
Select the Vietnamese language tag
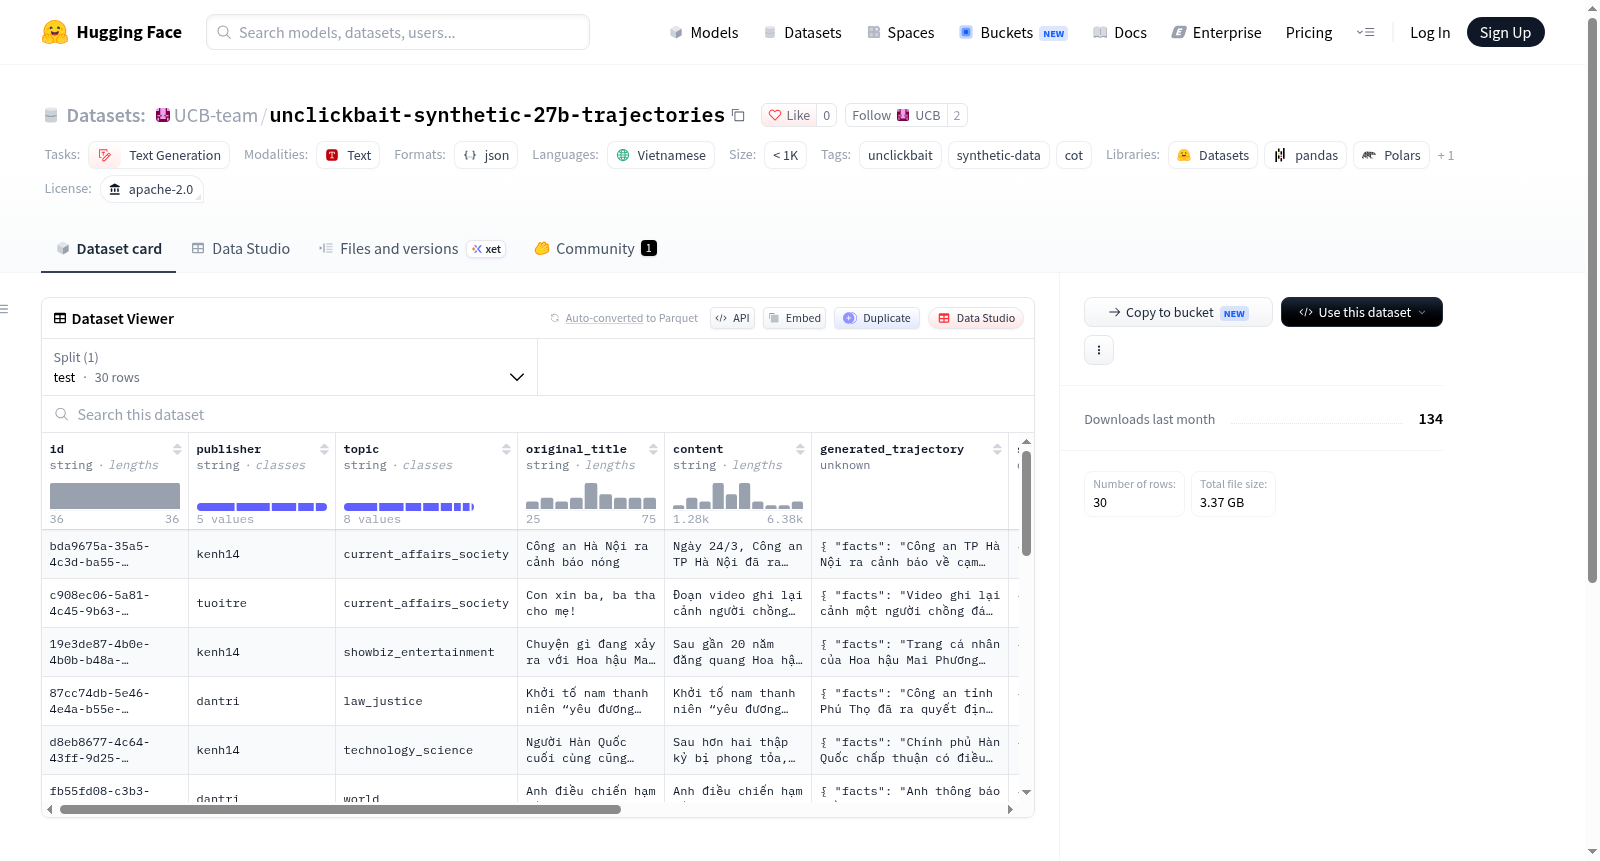click(661, 155)
